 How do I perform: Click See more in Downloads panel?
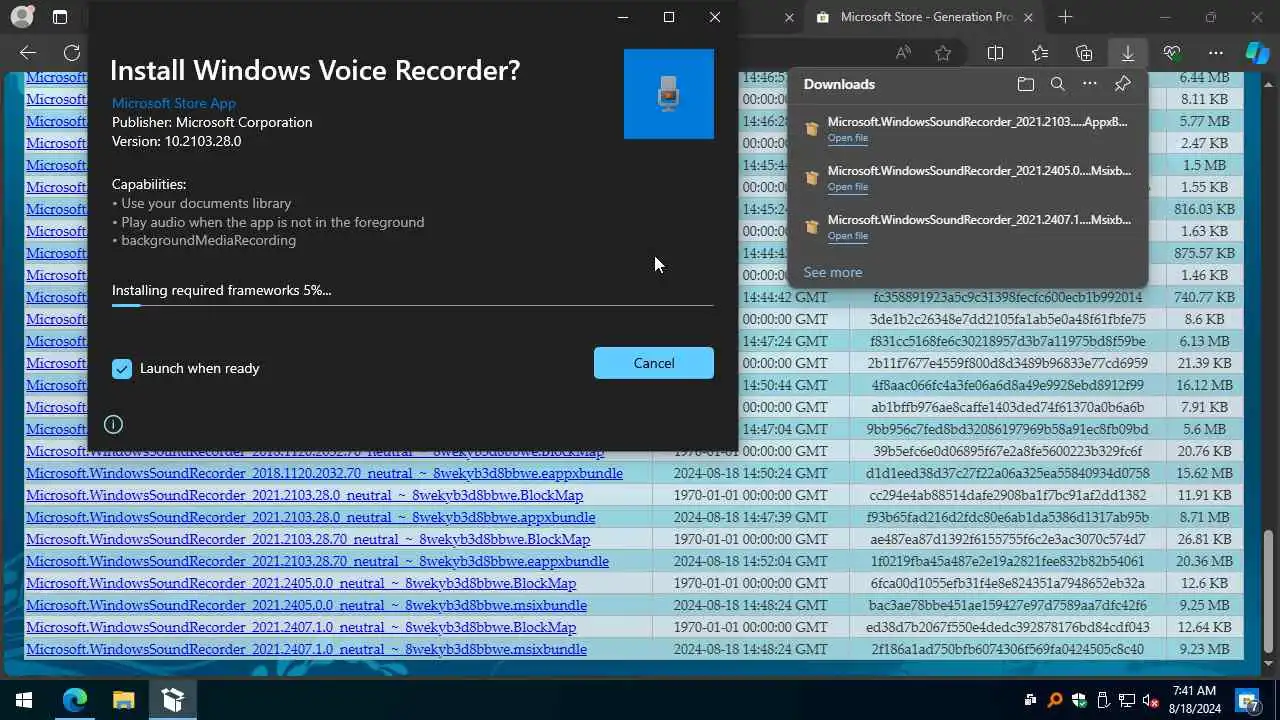click(x=832, y=272)
